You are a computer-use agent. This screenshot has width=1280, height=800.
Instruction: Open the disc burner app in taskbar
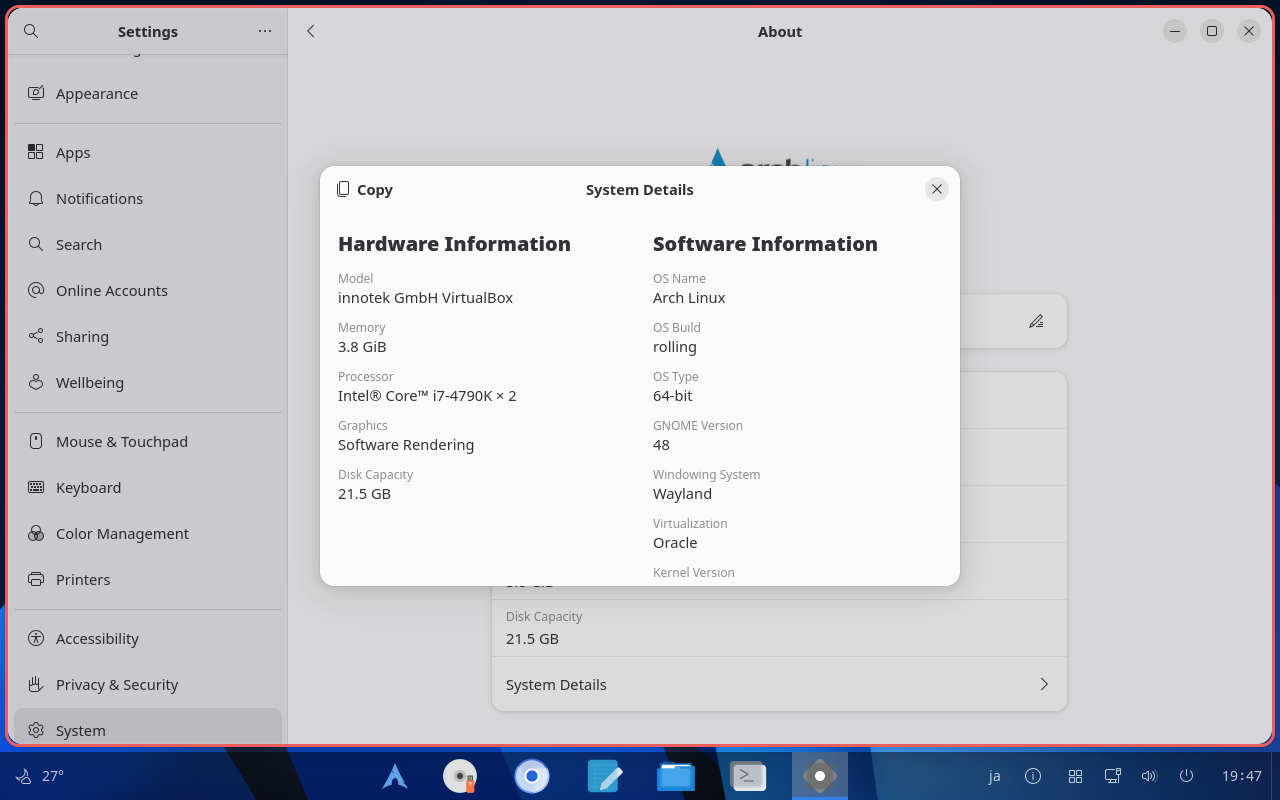point(460,776)
